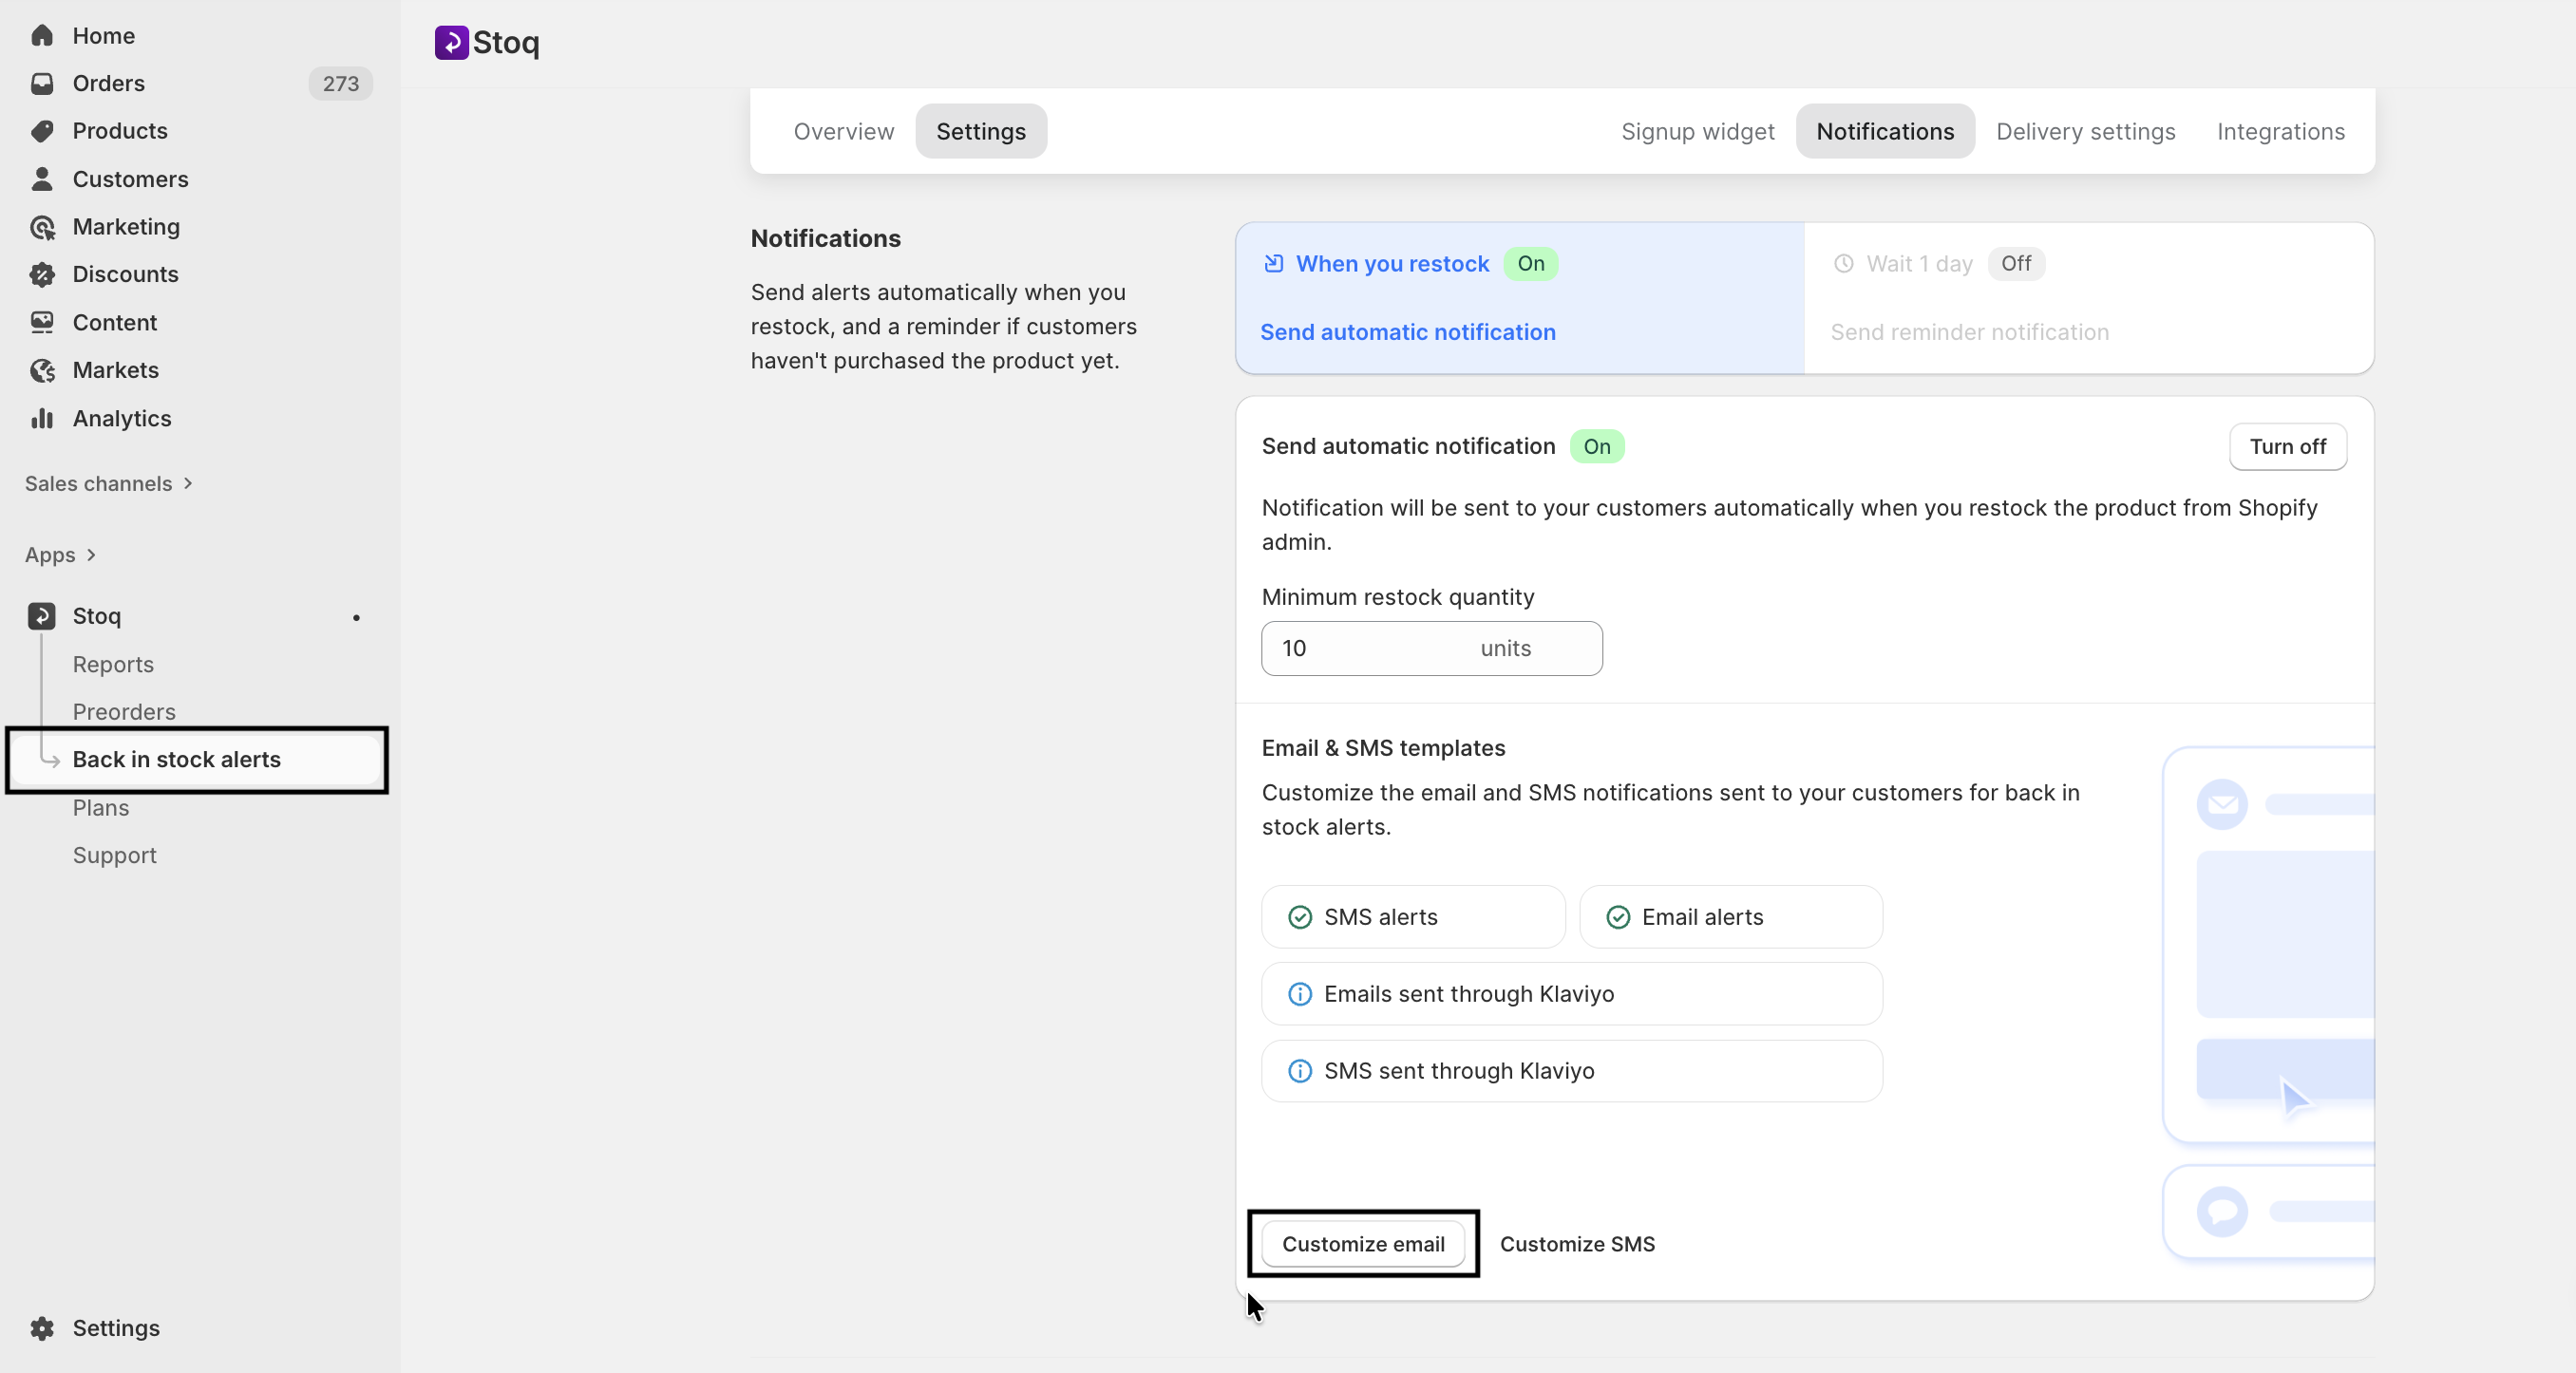2576x1373 pixels.
Task: Click the Customers icon
Action: click(x=42, y=179)
